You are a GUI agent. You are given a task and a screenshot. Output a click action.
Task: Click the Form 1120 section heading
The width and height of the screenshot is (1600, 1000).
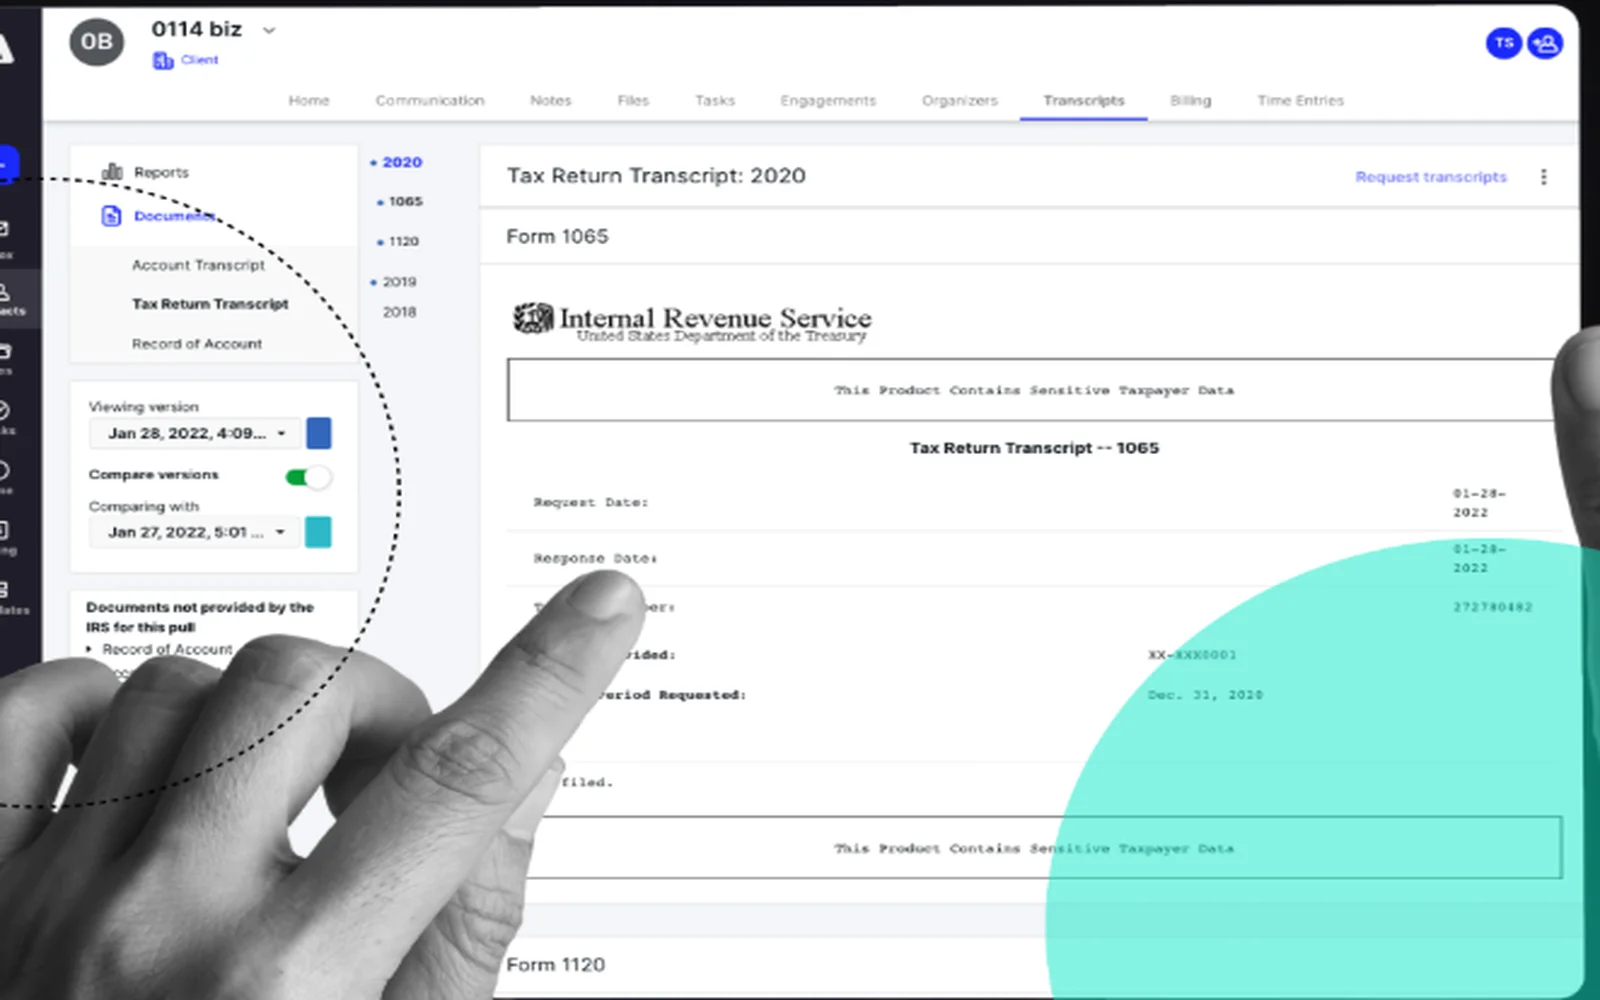556,965
